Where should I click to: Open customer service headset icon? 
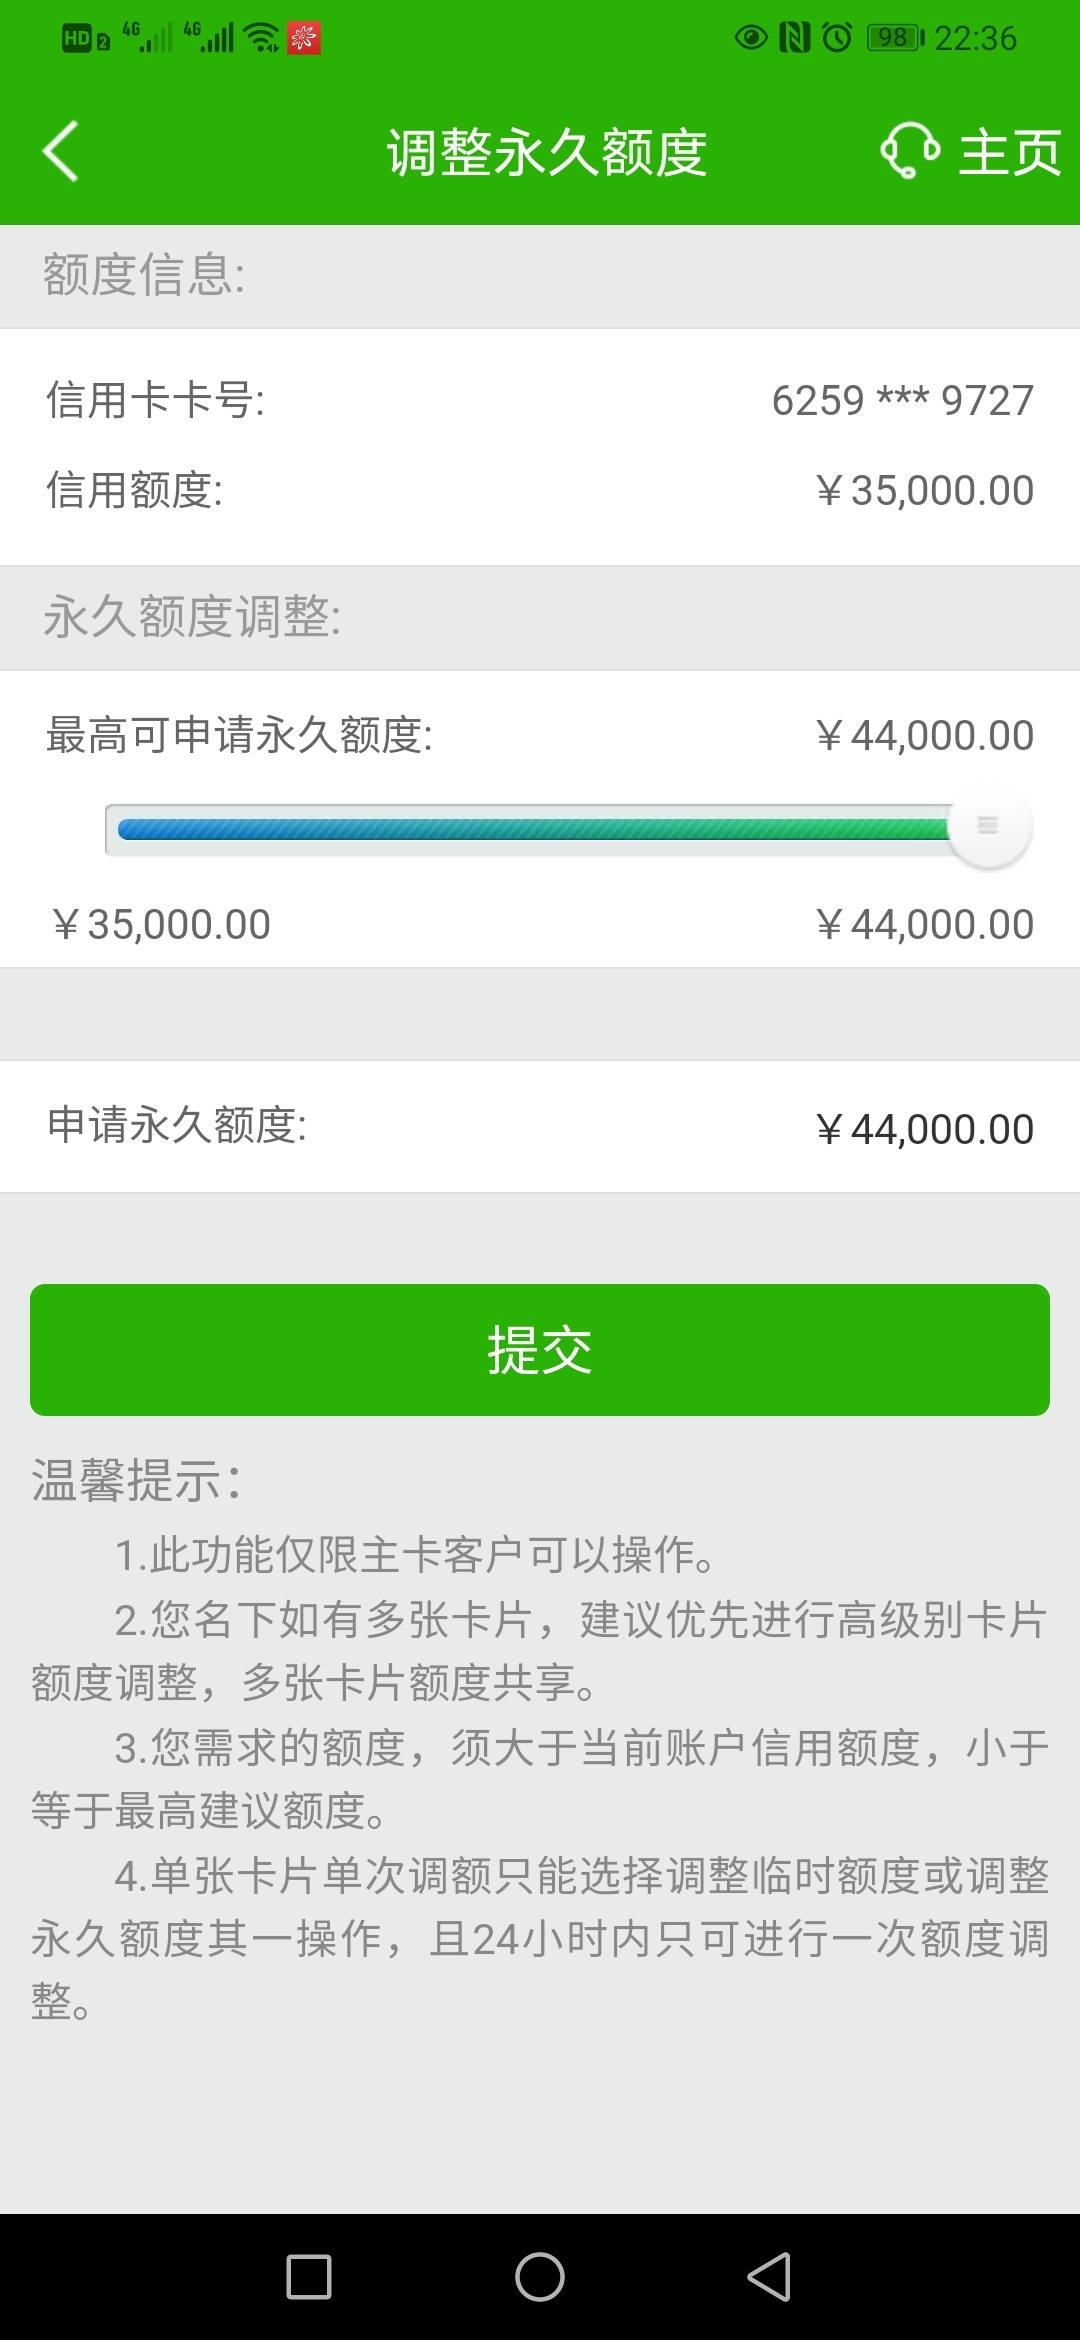click(909, 152)
